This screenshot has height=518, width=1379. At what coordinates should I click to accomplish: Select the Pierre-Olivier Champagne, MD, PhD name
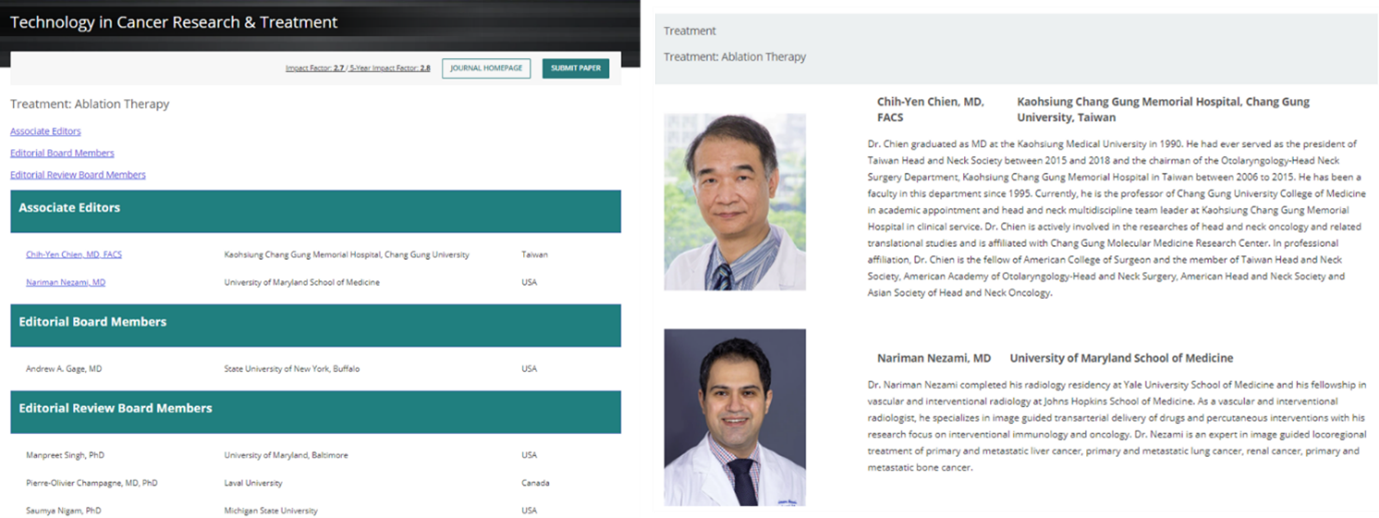pyautogui.click(x=92, y=483)
